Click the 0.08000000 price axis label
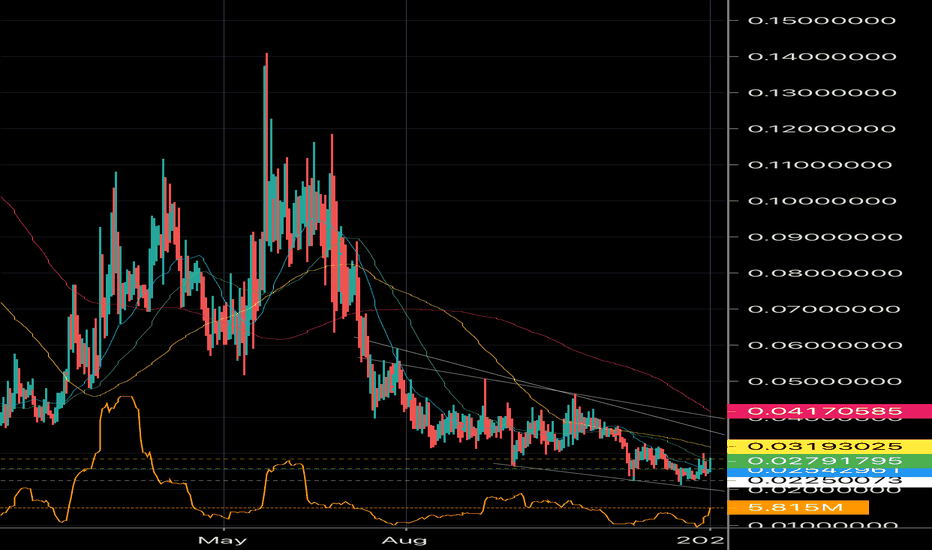Viewport: 932px width, 550px height. [823, 274]
